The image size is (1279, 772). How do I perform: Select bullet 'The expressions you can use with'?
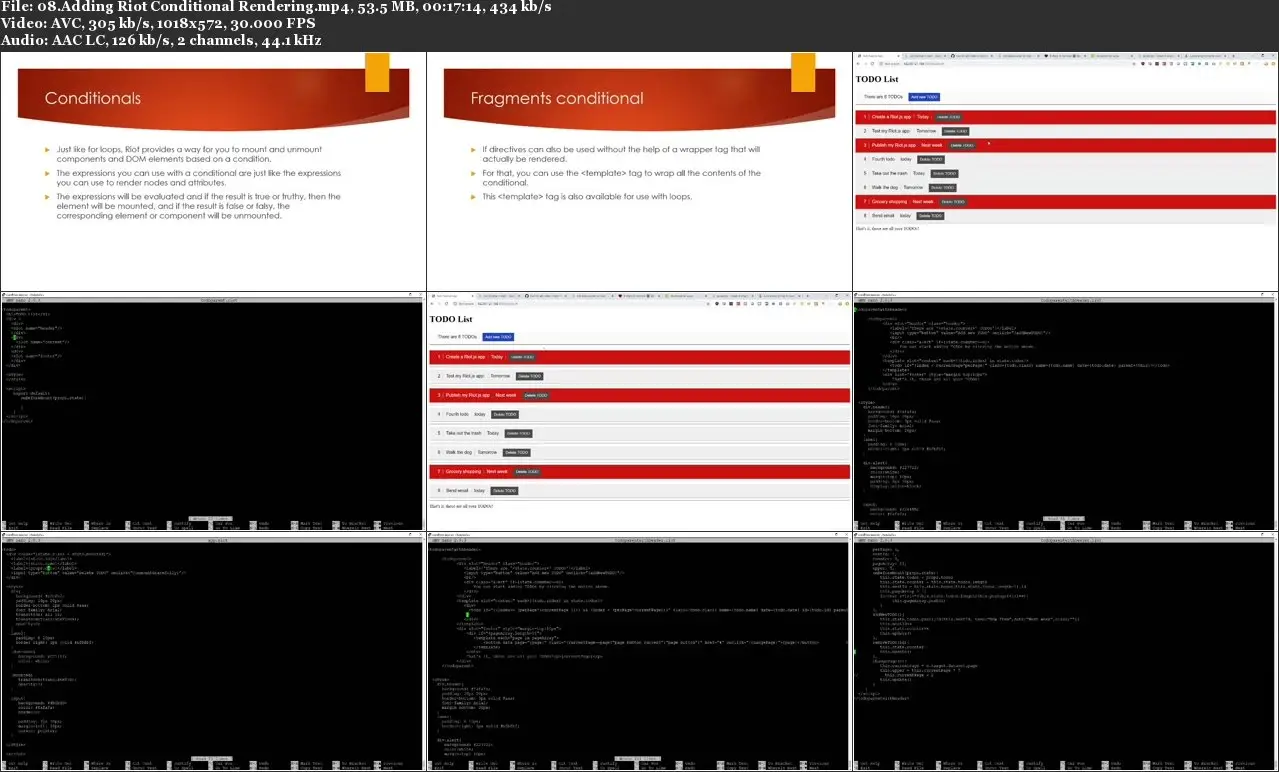tap(199, 178)
